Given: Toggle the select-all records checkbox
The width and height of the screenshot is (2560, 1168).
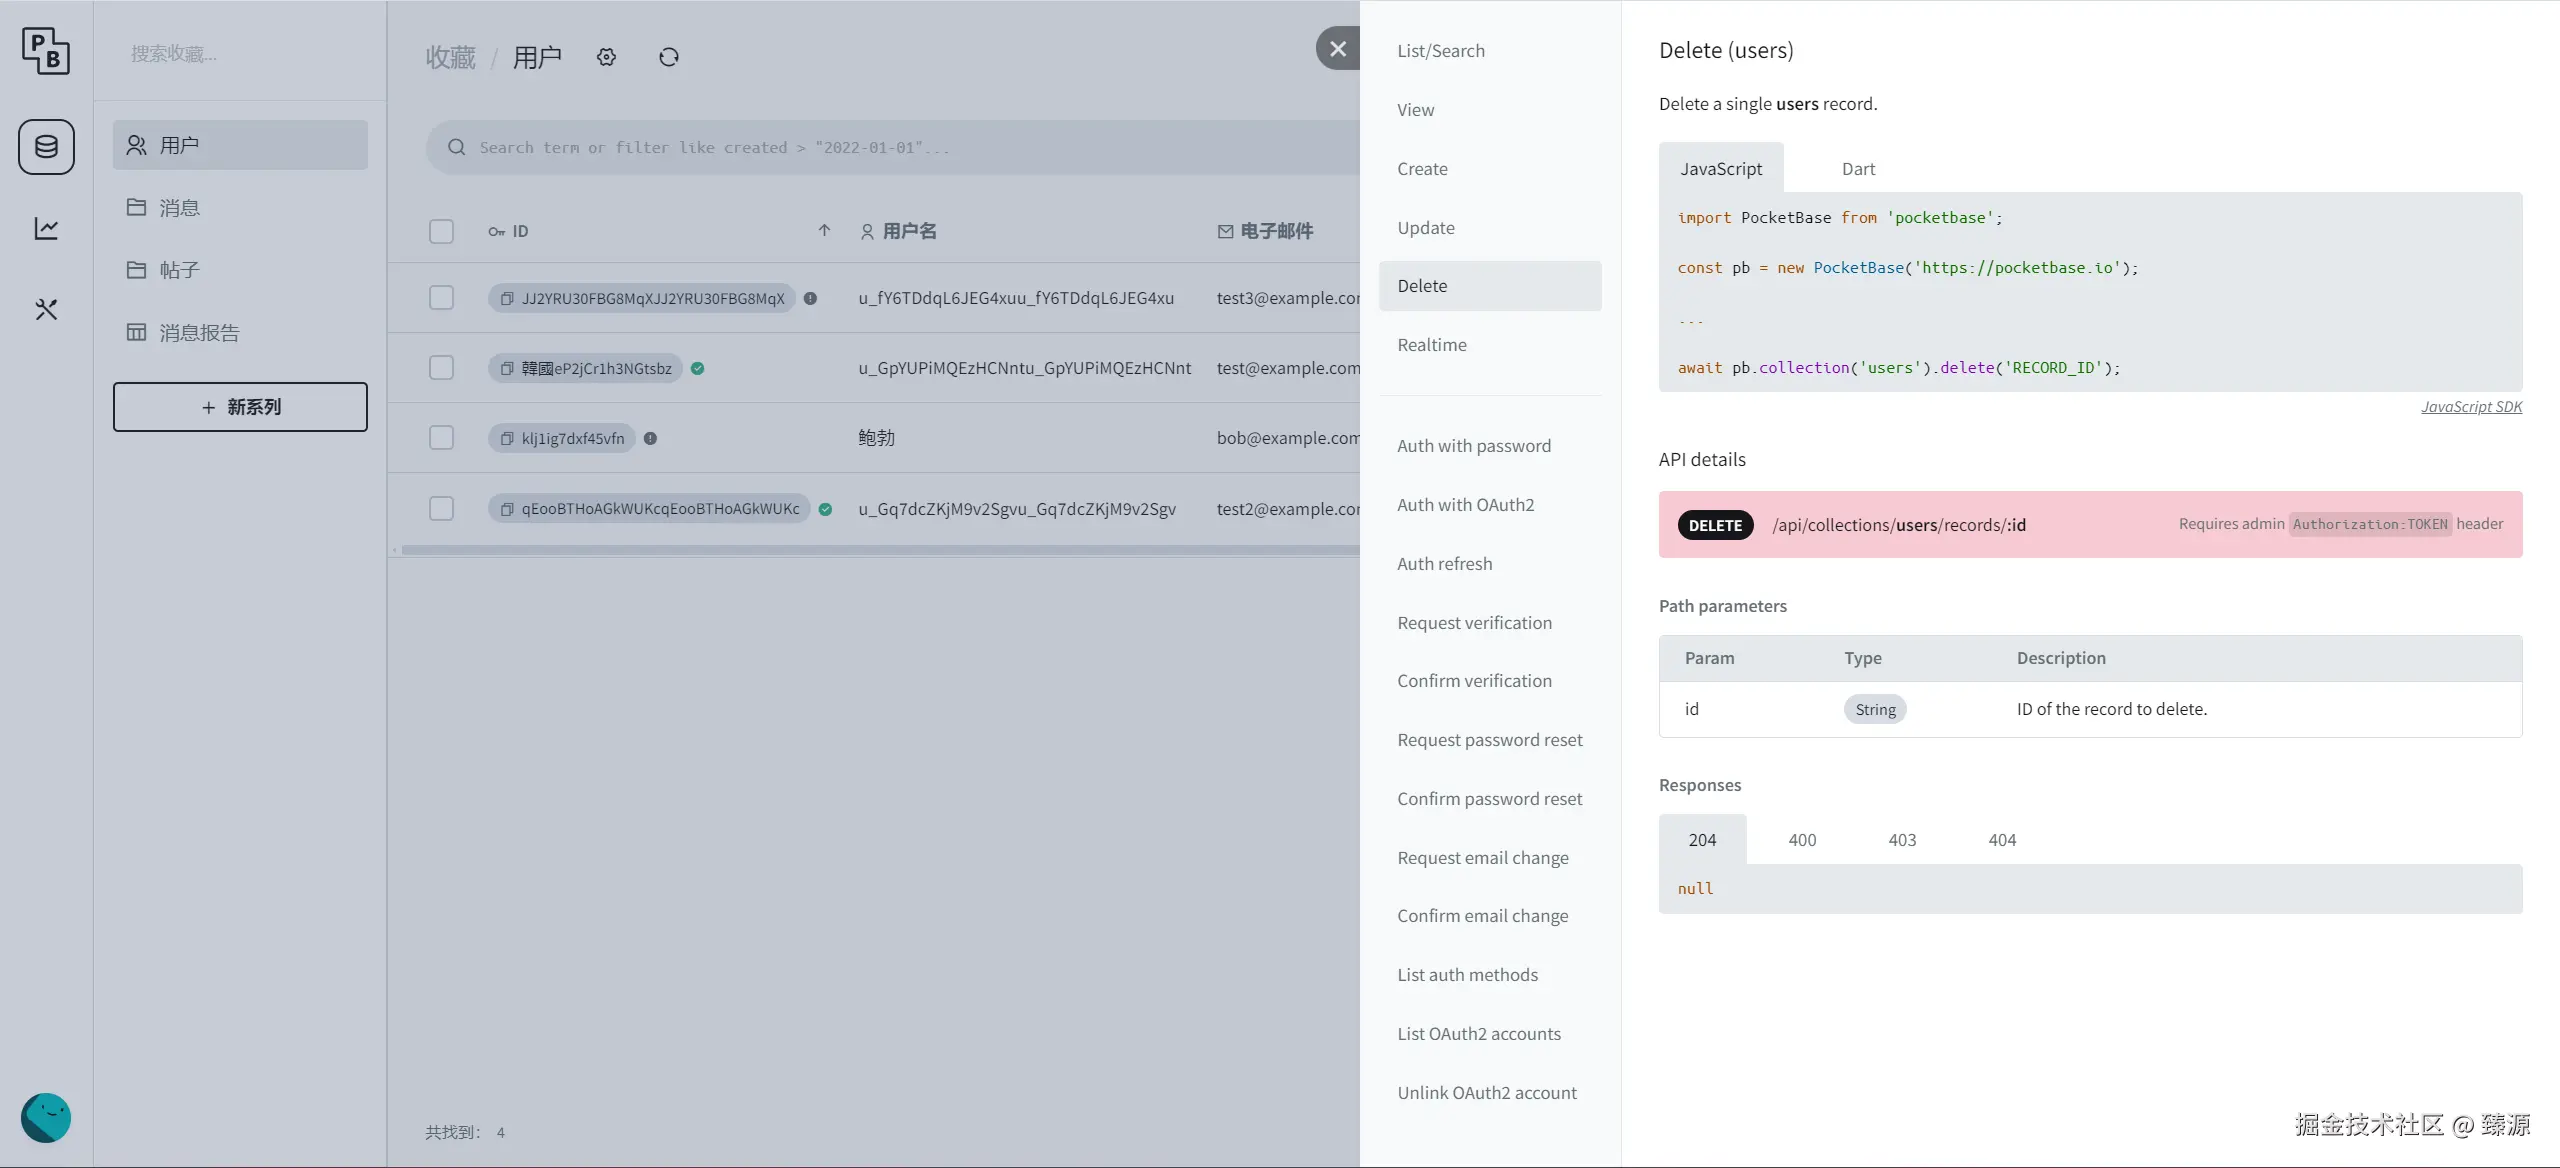Looking at the screenshot, I should click(x=441, y=232).
